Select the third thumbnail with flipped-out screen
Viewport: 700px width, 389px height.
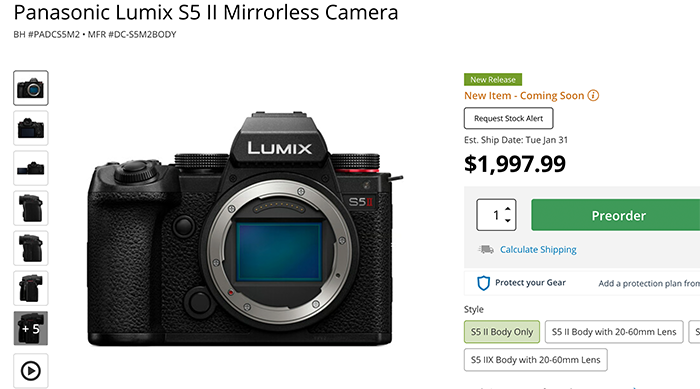tap(31, 168)
